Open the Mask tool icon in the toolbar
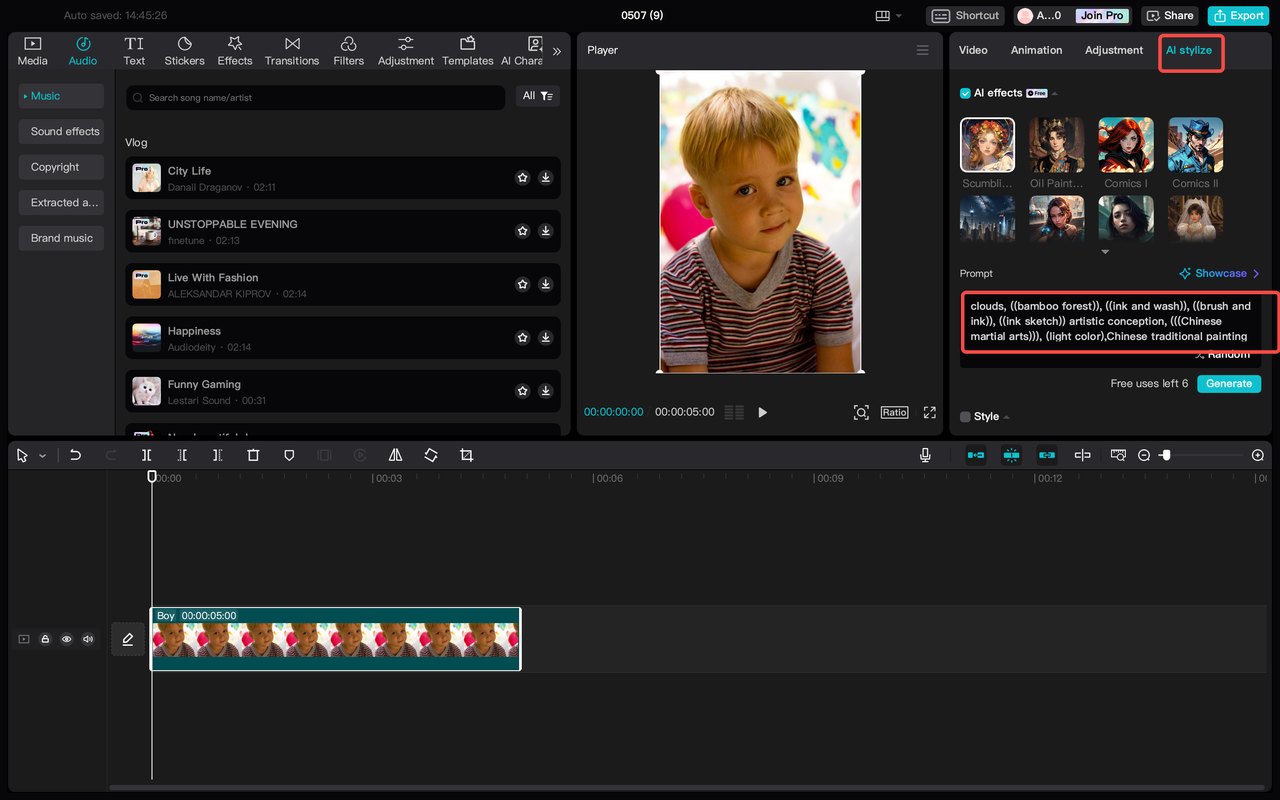Screen dimensions: 1280x800 289,455
